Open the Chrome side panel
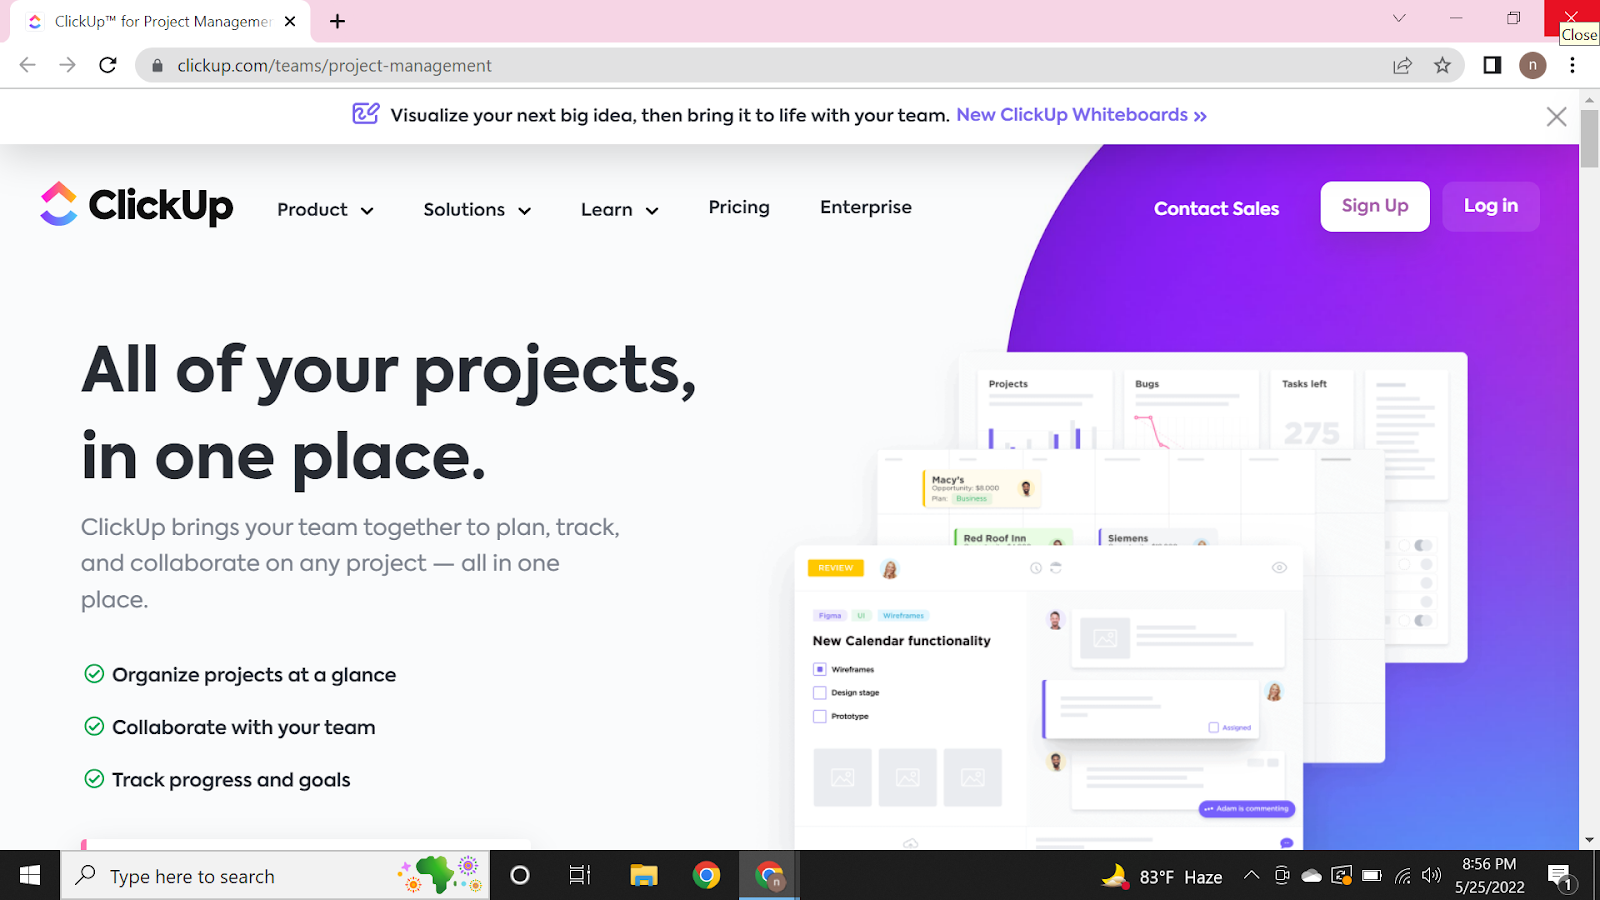This screenshot has height=900, width=1600. (x=1492, y=66)
